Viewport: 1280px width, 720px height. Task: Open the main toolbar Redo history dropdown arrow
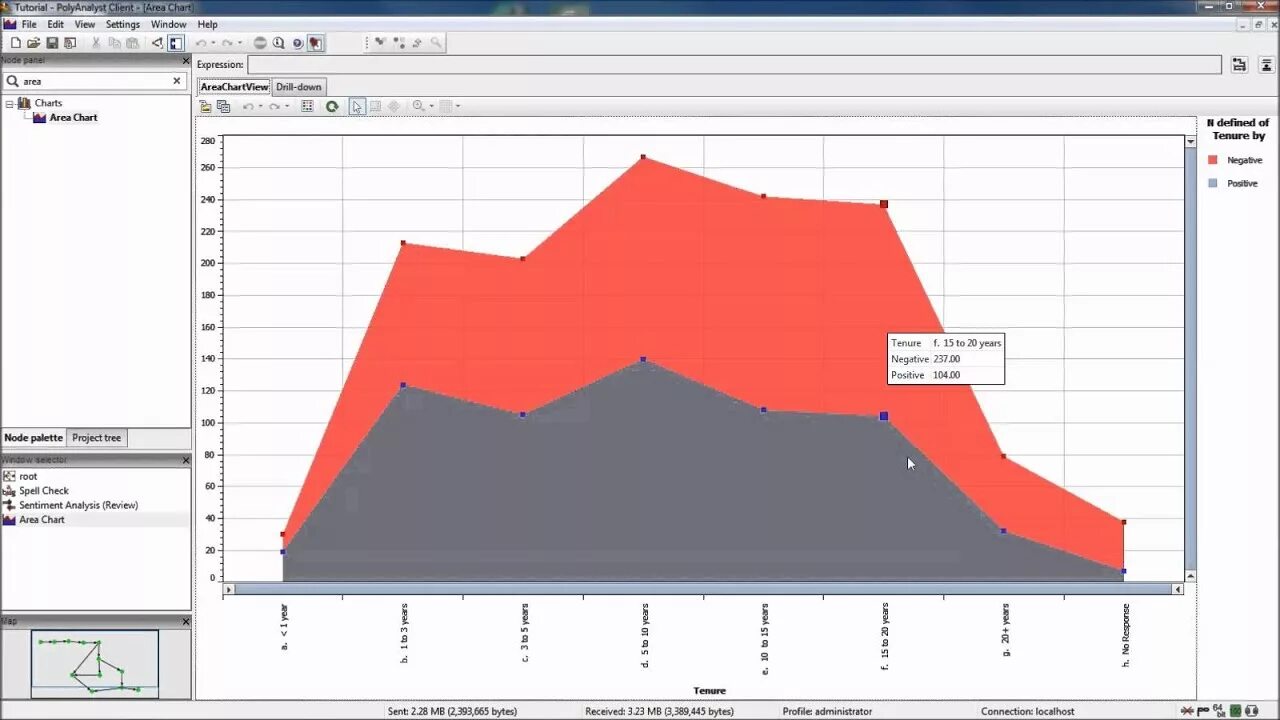coord(239,43)
